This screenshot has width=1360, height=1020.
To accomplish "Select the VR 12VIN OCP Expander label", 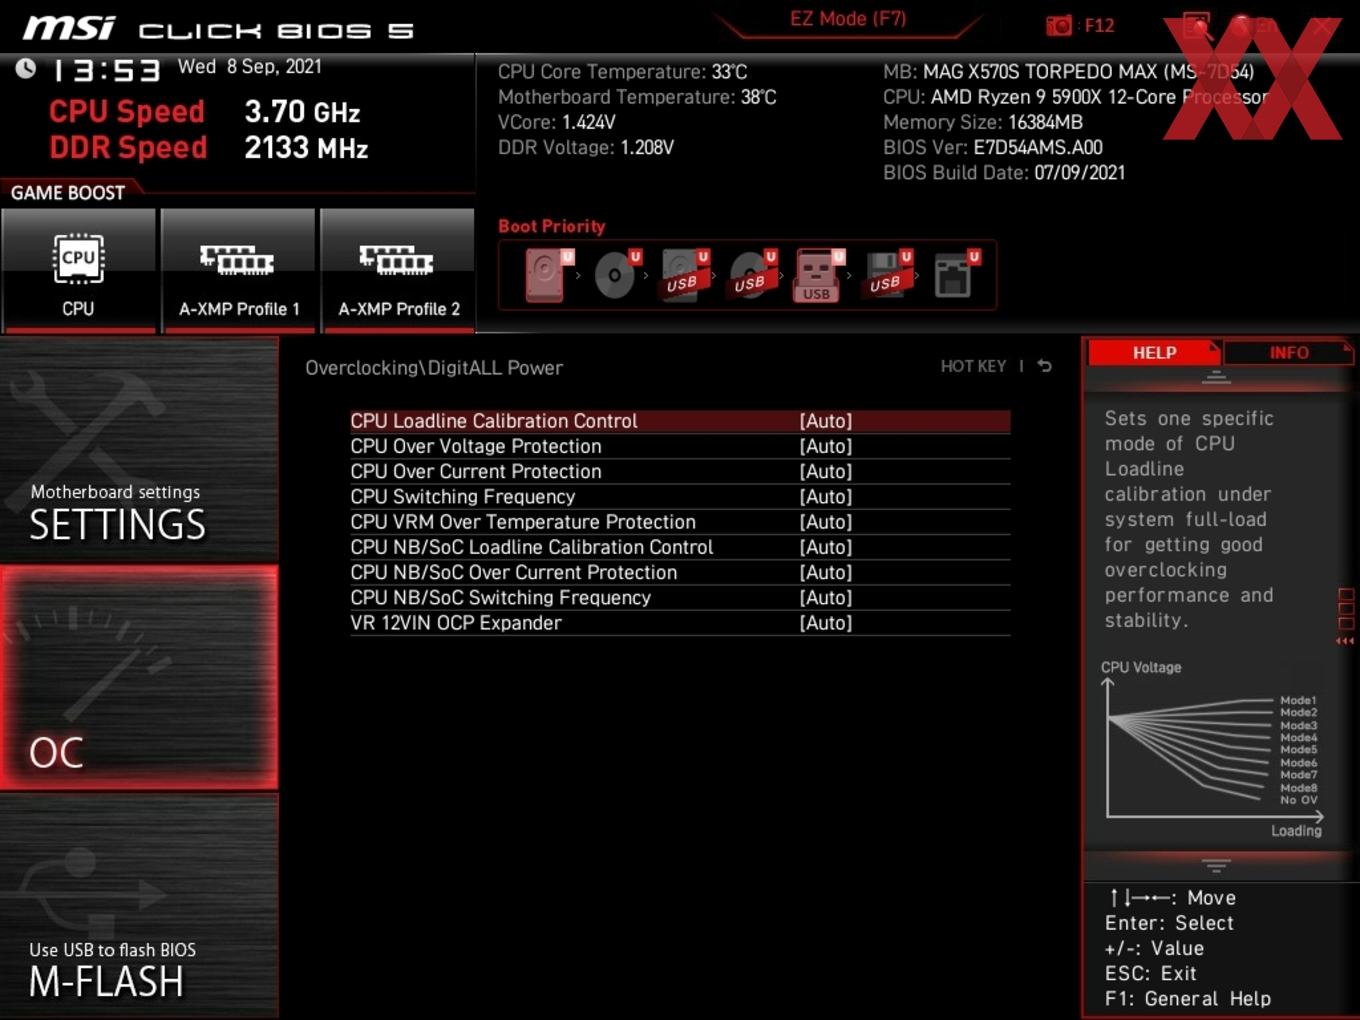I will pos(456,623).
